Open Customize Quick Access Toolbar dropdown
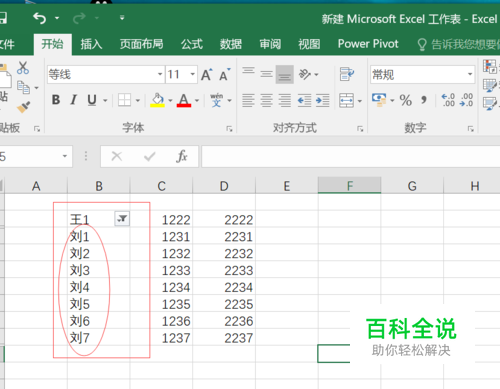The image size is (500, 389). (x=122, y=18)
